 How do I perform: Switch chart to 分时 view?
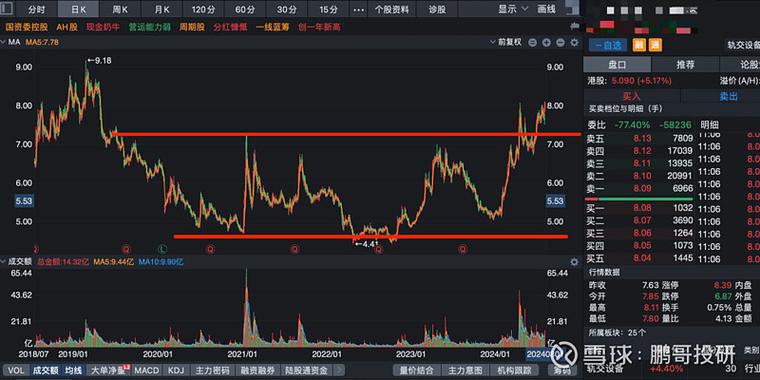[36, 9]
